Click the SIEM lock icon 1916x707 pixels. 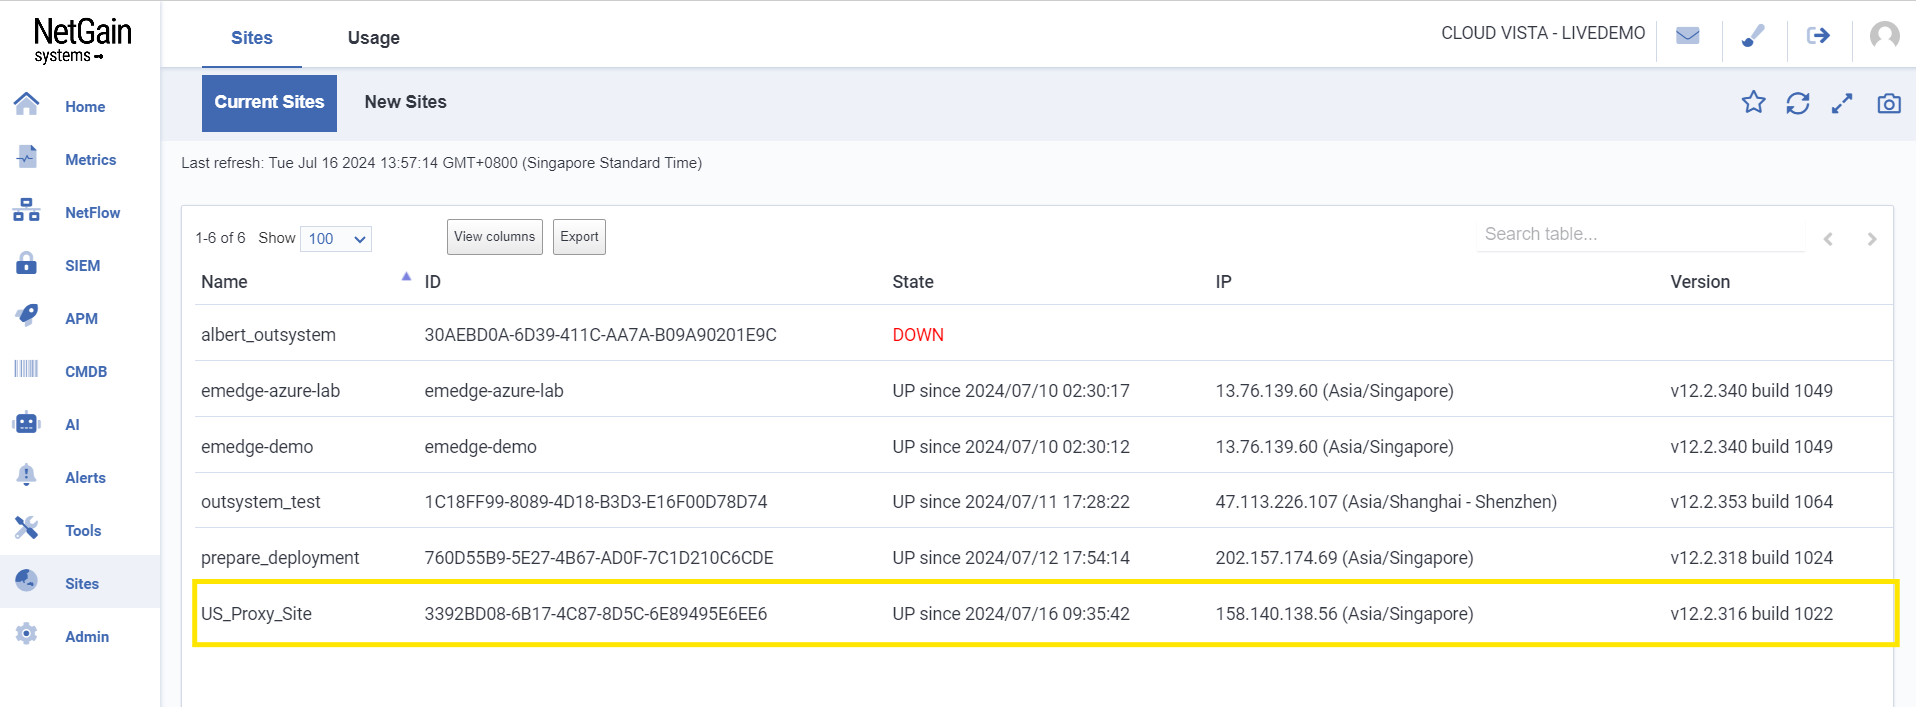[27, 263]
